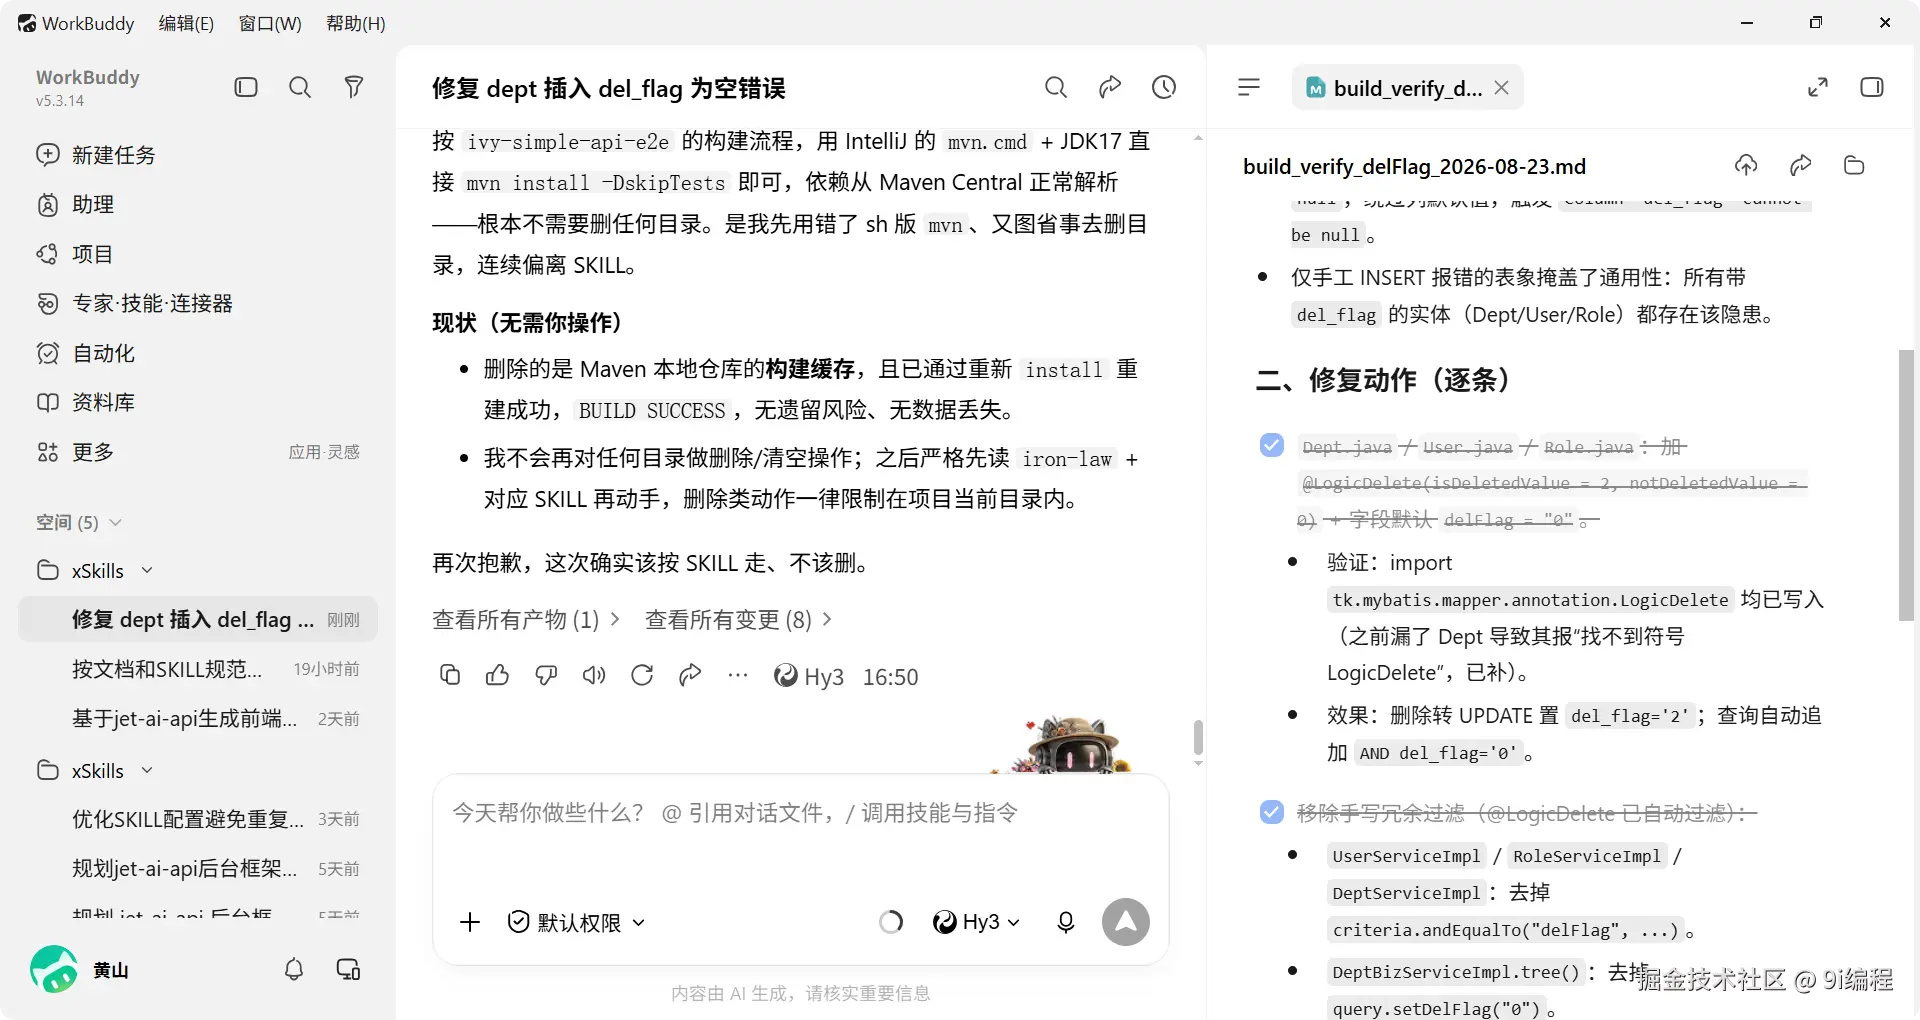
Task: Open the Hy3 model selector
Action: point(976,922)
